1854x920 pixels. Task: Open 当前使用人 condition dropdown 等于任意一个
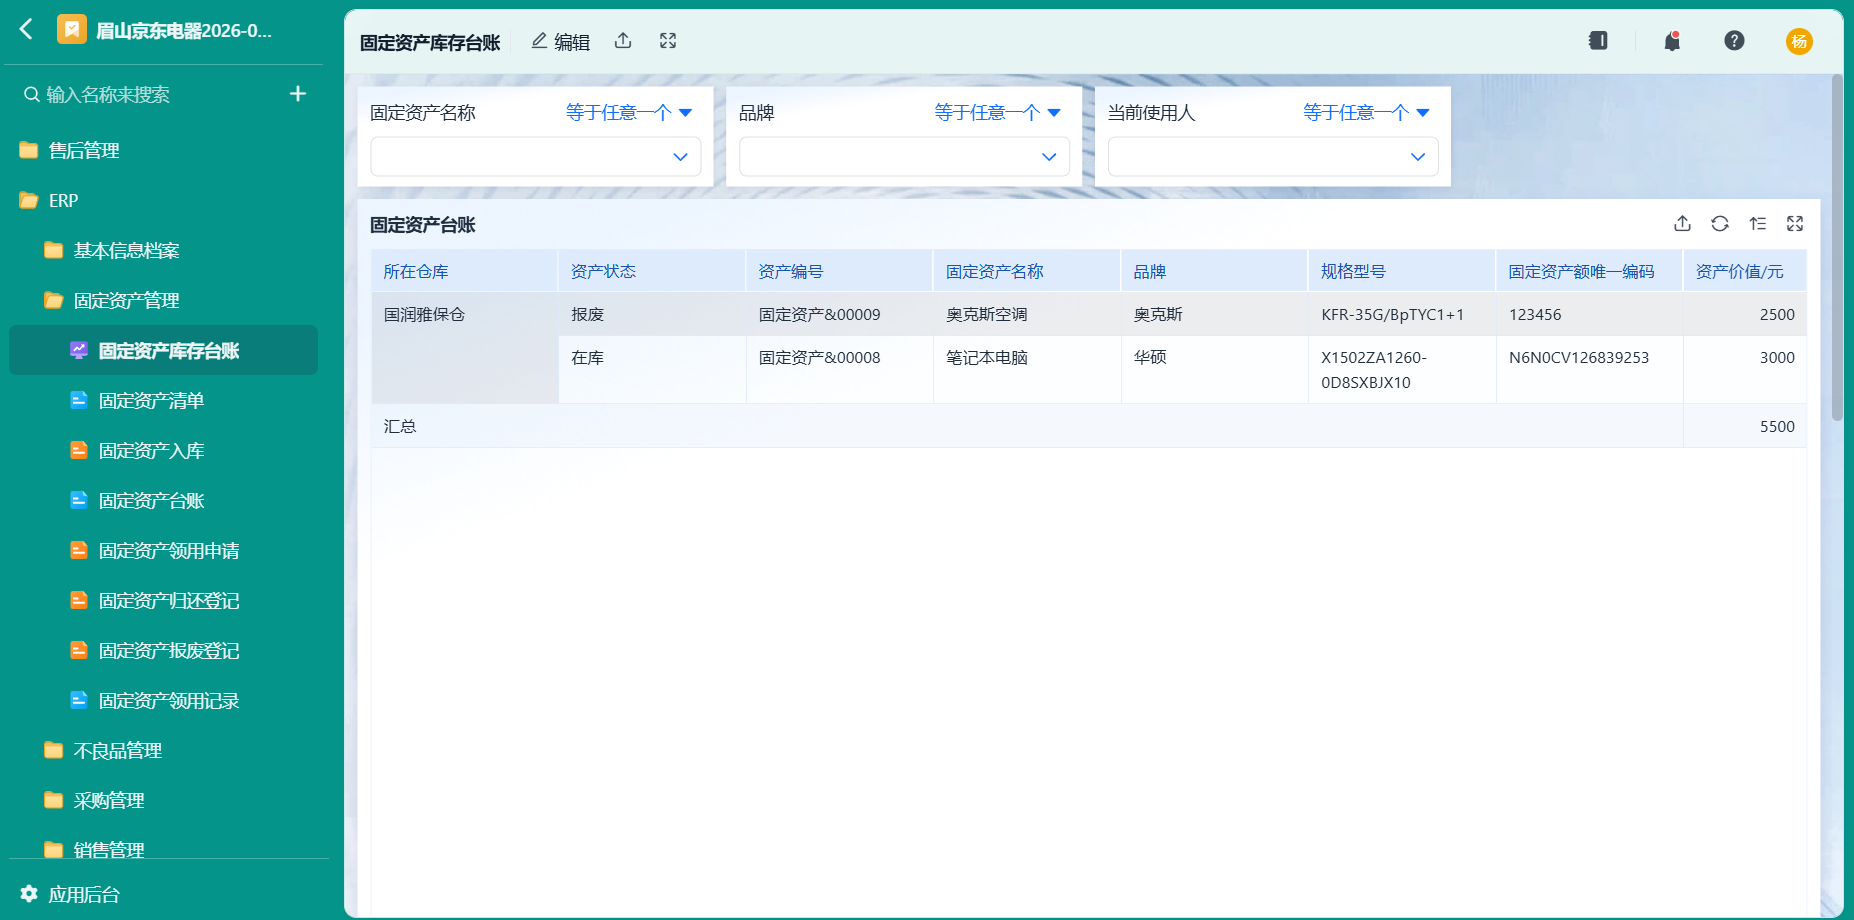coord(1366,112)
